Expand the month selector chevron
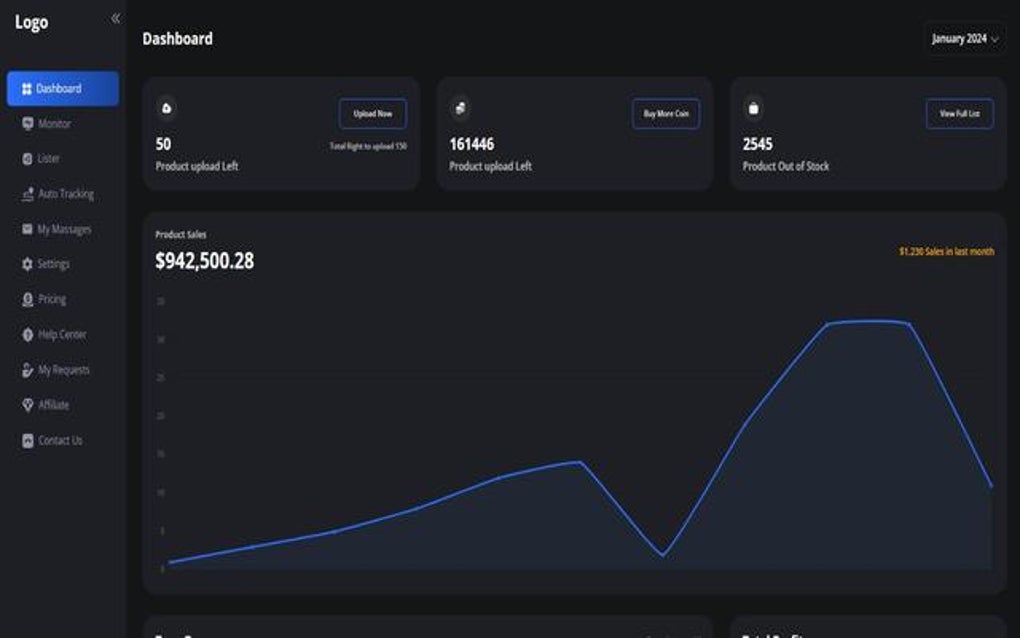 click(995, 39)
